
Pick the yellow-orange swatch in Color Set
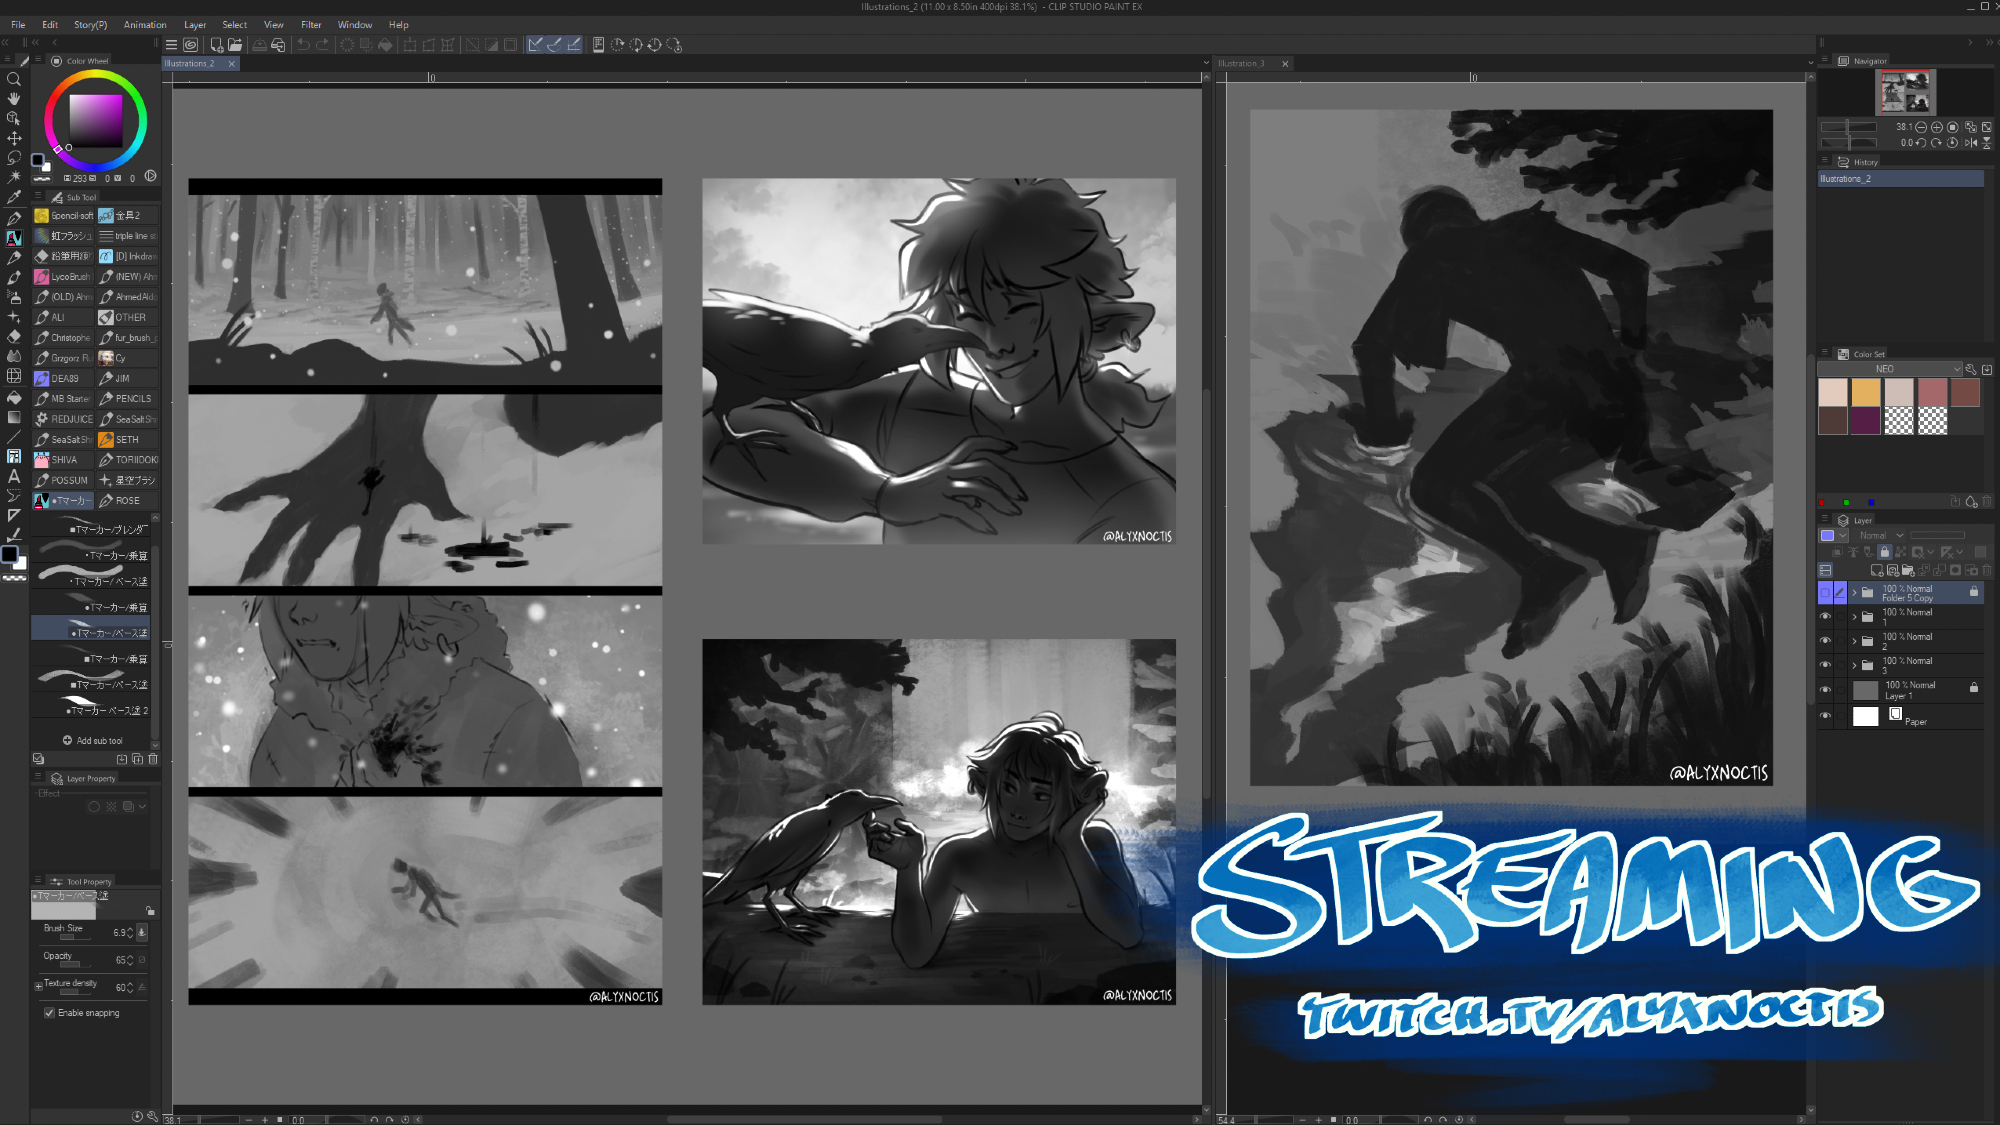click(1865, 392)
